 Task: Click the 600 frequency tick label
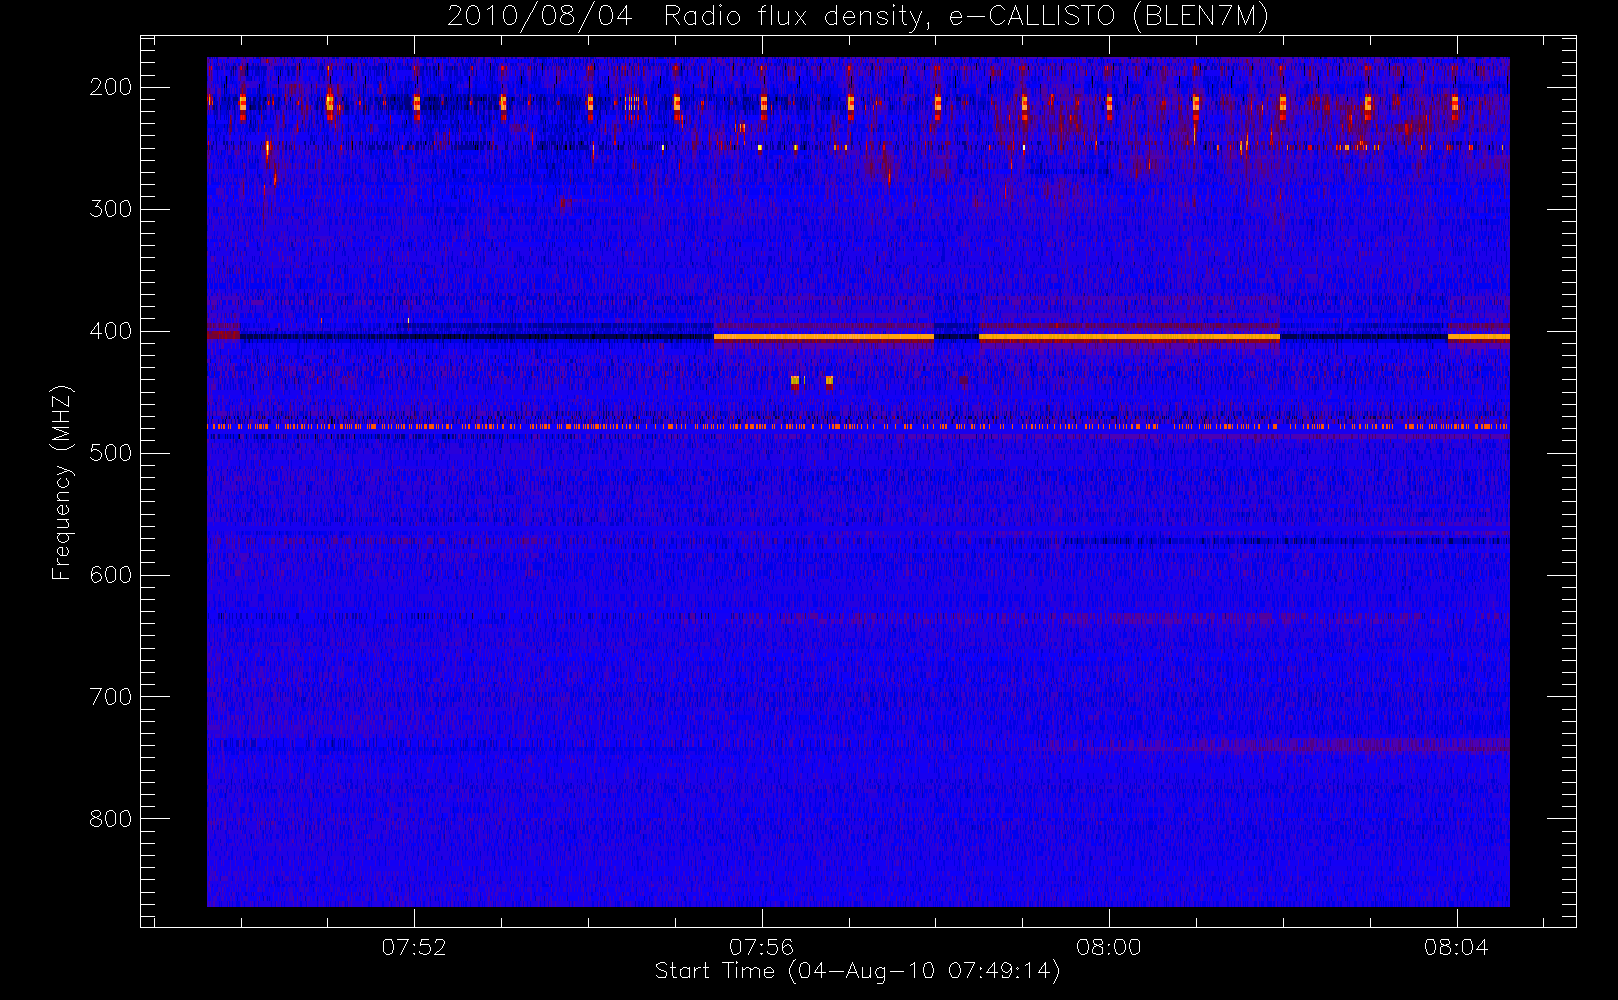pos(110,575)
